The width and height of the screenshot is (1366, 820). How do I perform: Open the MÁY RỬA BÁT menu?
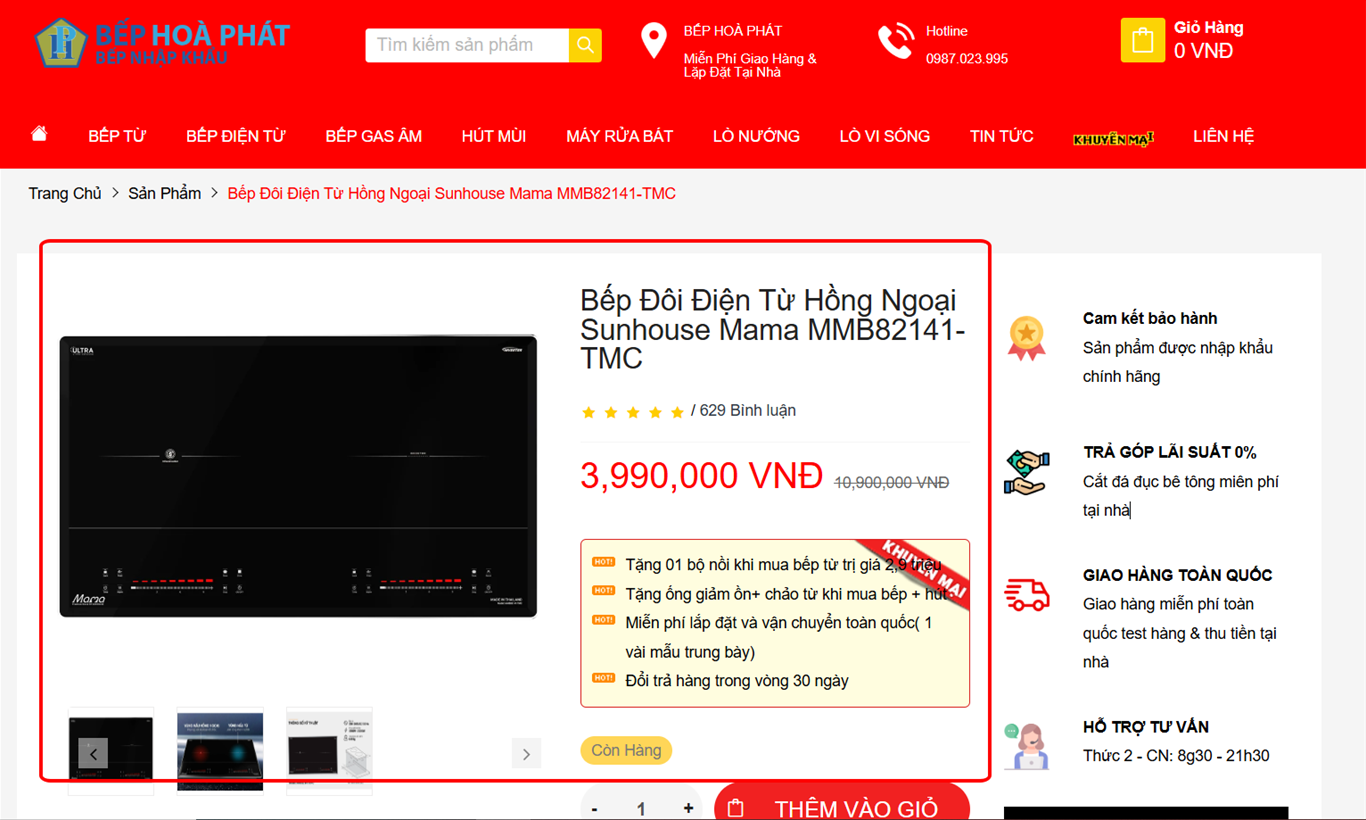tap(619, 136)
